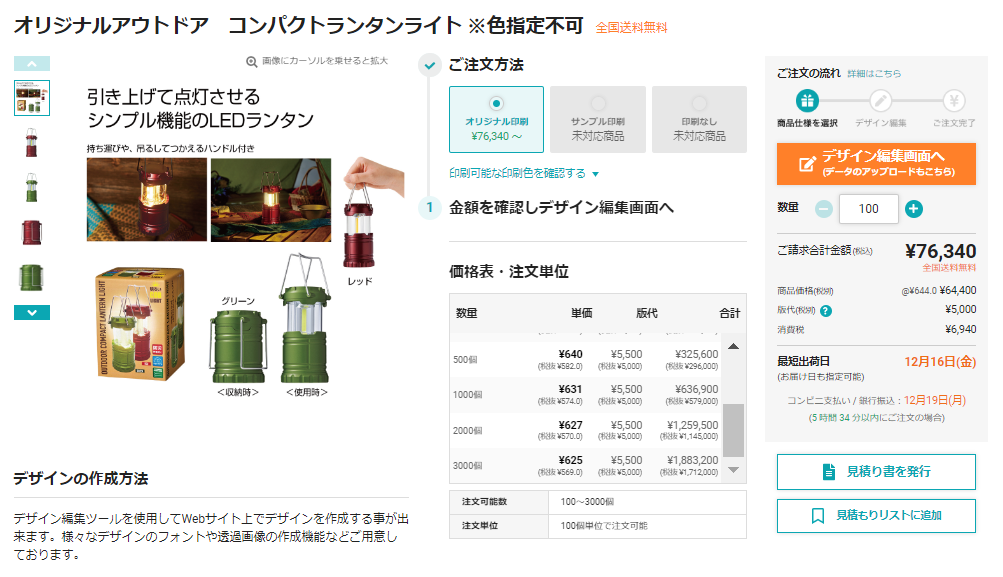Click 見積り書を発行 button

pyautogui.click(x=876, y=472)
